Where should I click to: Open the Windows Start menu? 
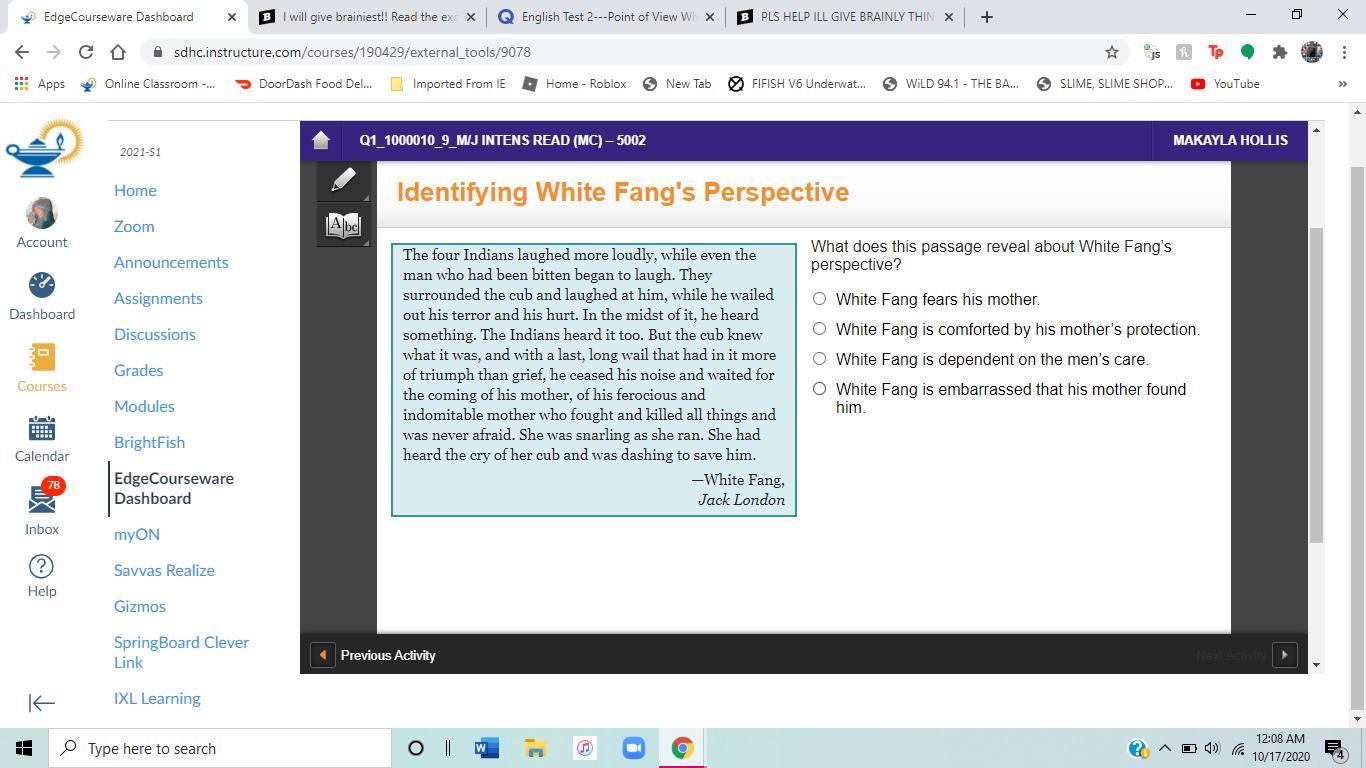pos(24,748)
